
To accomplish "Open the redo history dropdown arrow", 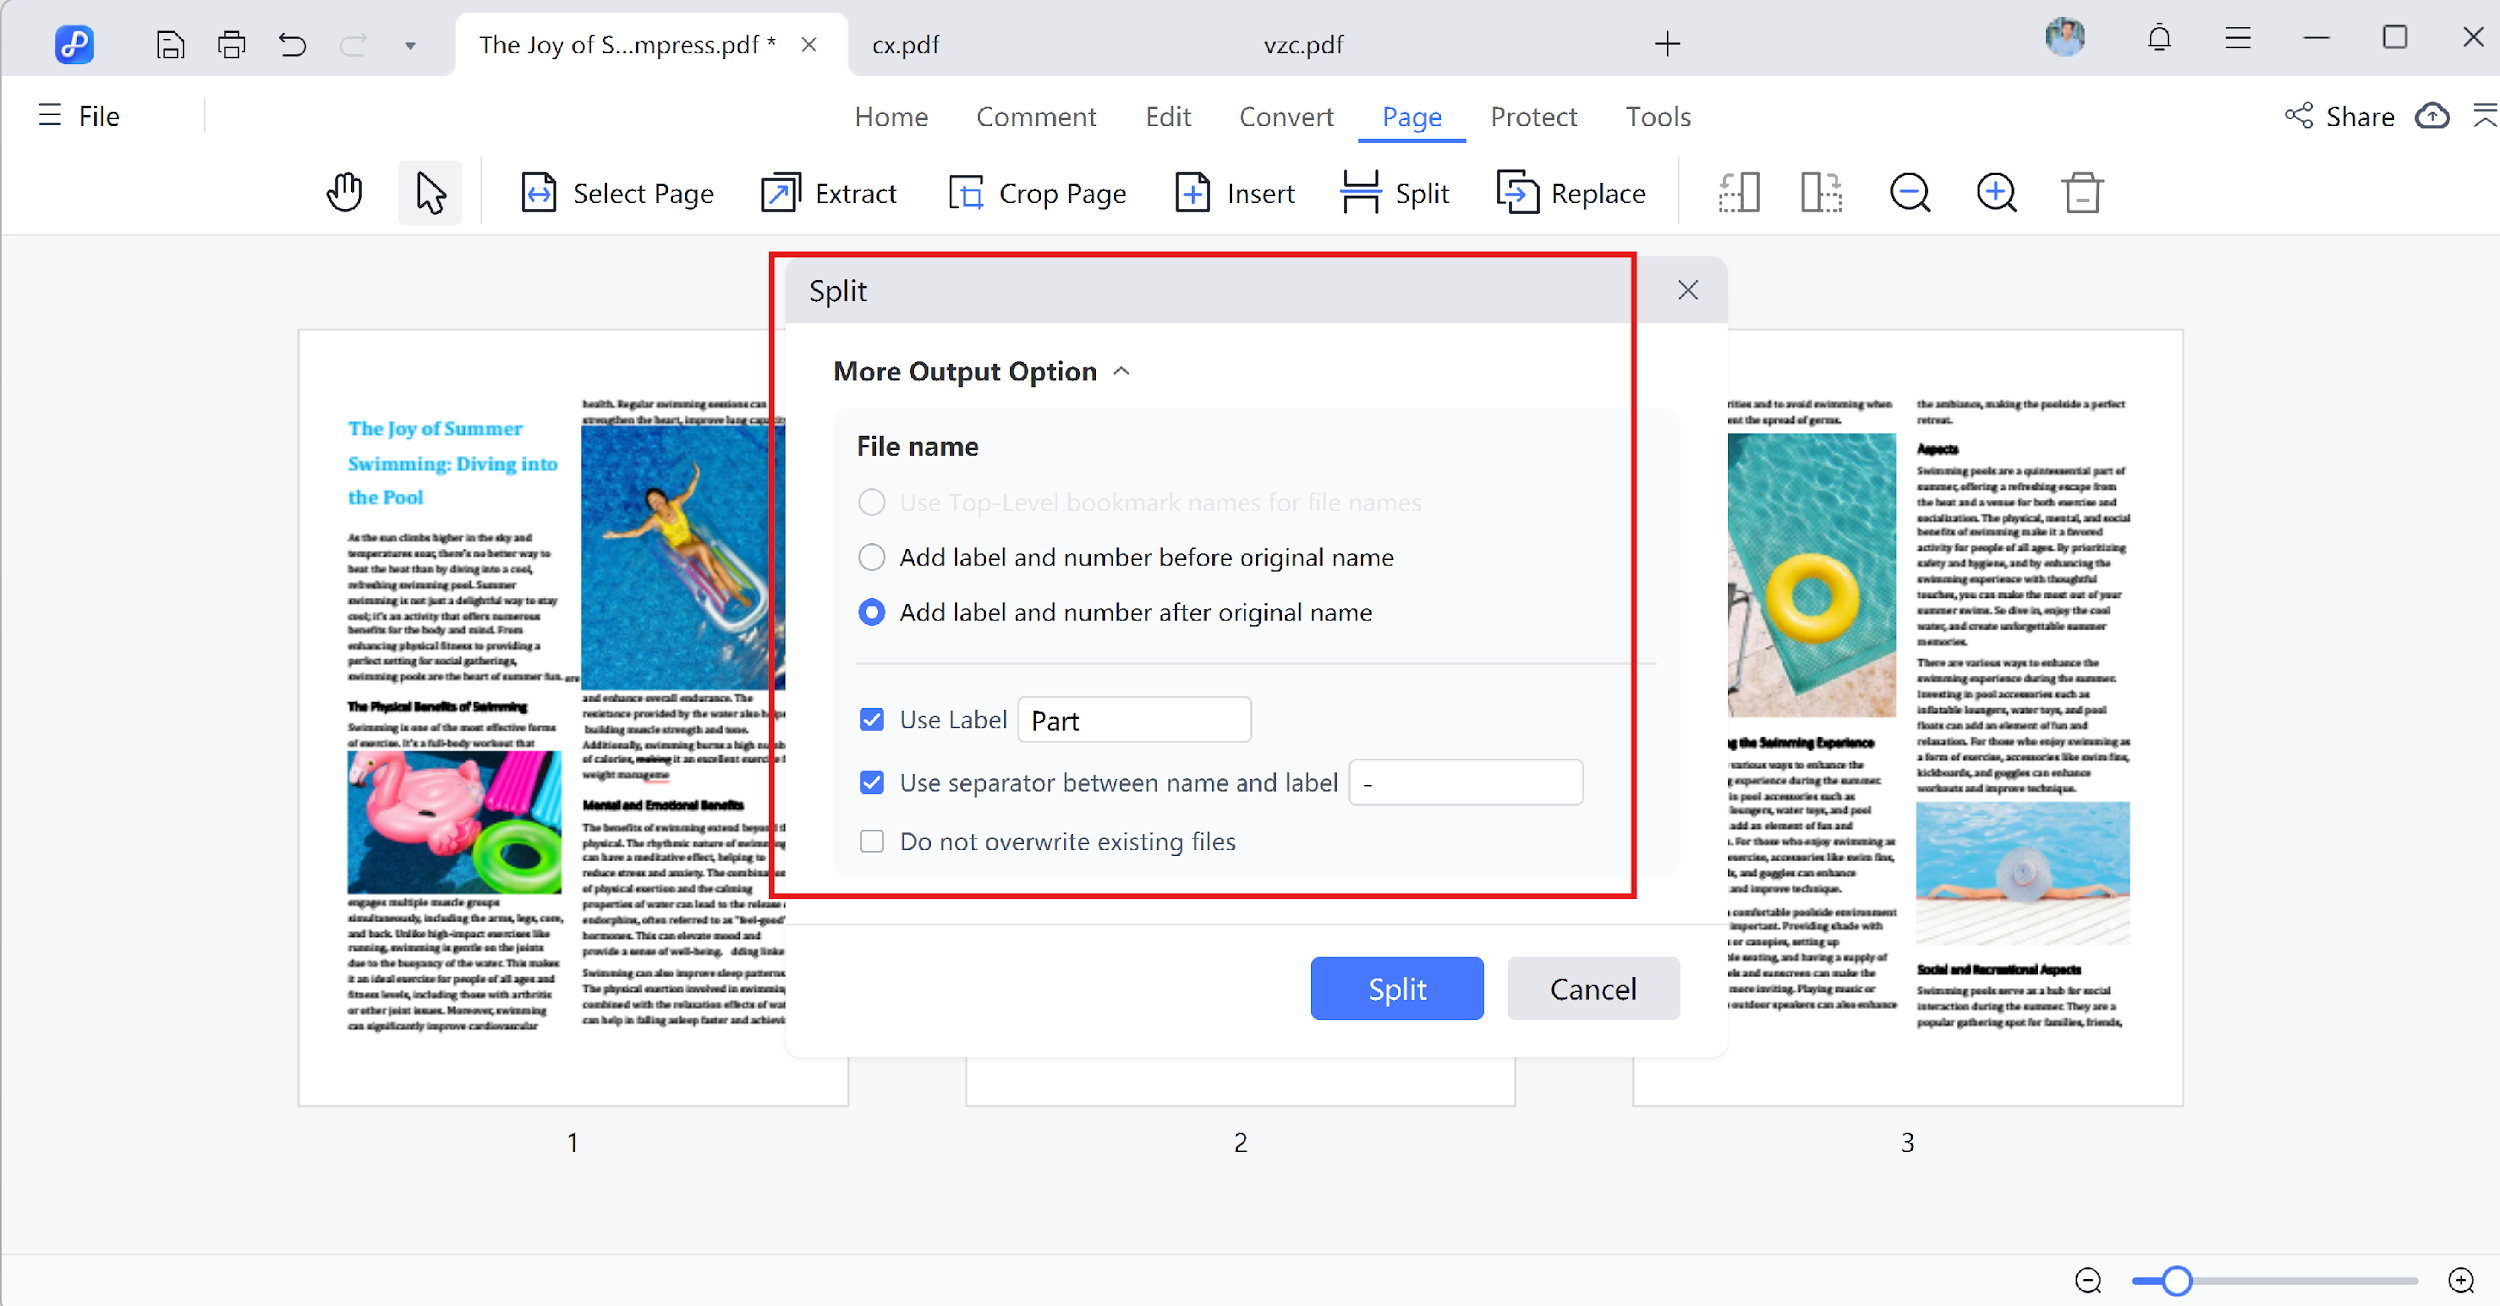I will [410, 46].
